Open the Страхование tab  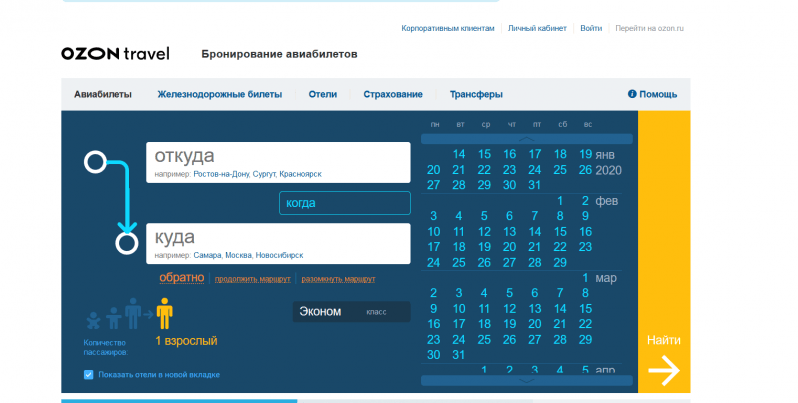click(393, 94)
